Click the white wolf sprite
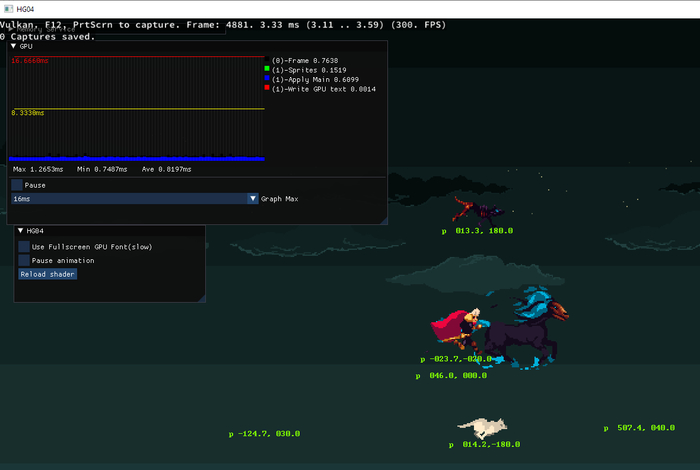Viewport: 700px width, 470px height. tap(481, 428)
